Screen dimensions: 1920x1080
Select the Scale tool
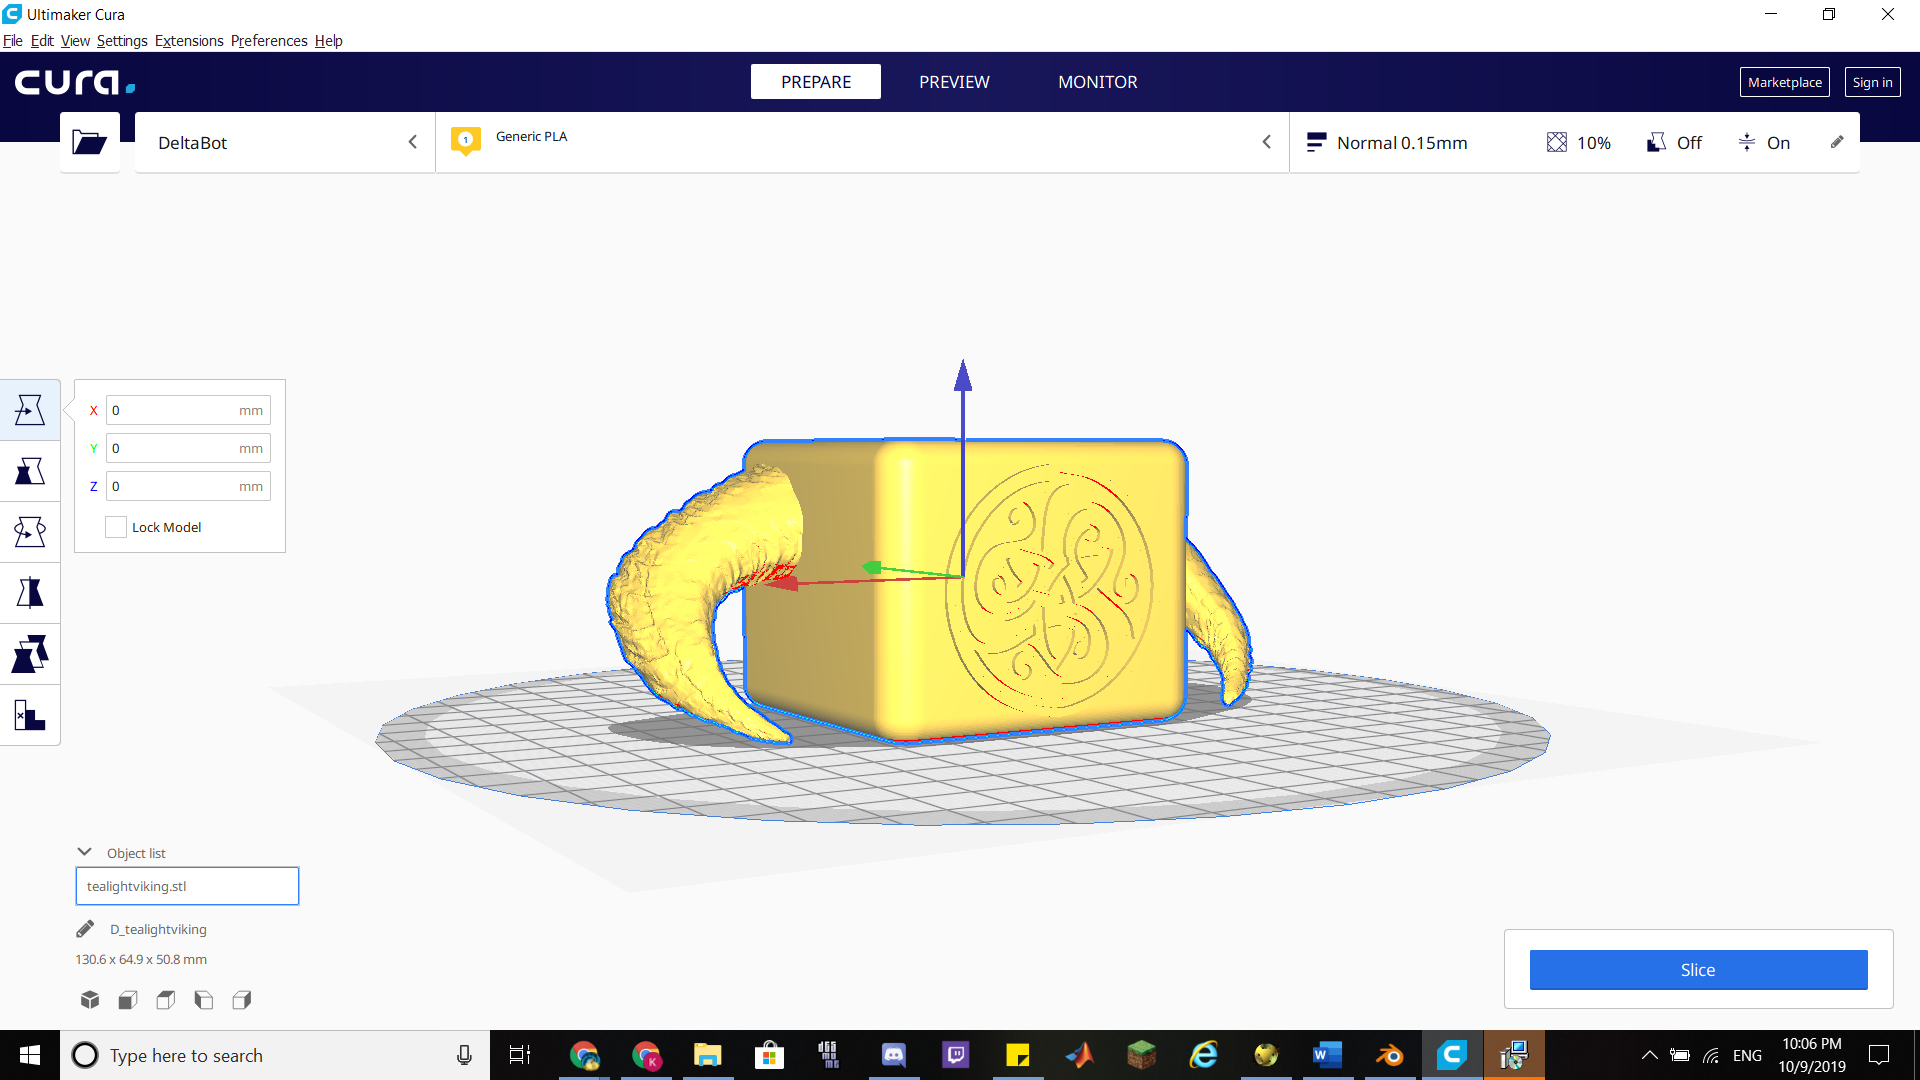30,471
